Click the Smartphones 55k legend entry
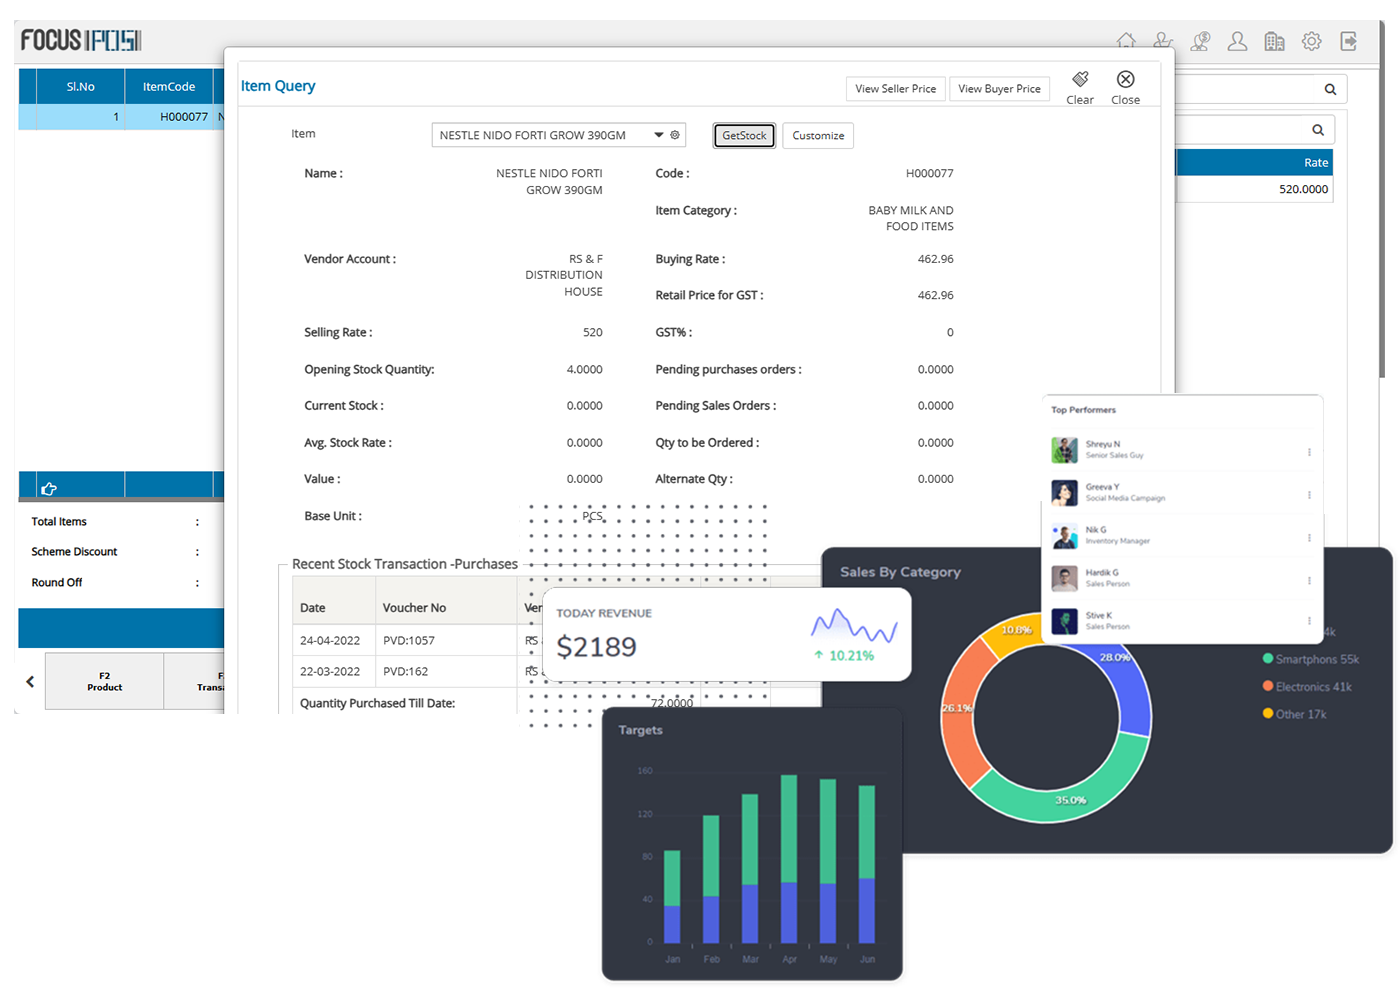 (1311, 659)
